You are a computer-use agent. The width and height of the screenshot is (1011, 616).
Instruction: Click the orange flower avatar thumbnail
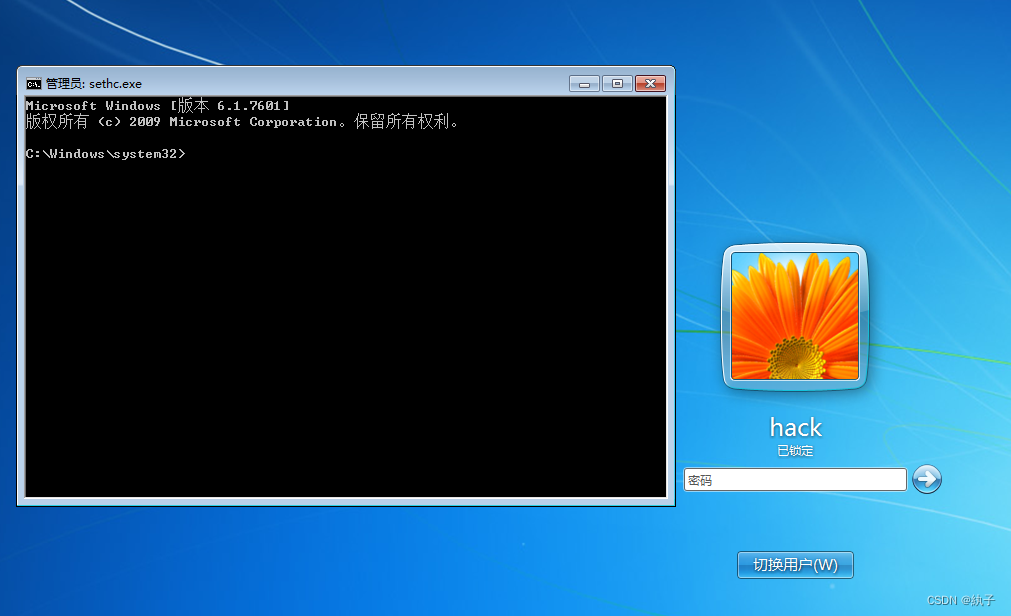(794, 317)
